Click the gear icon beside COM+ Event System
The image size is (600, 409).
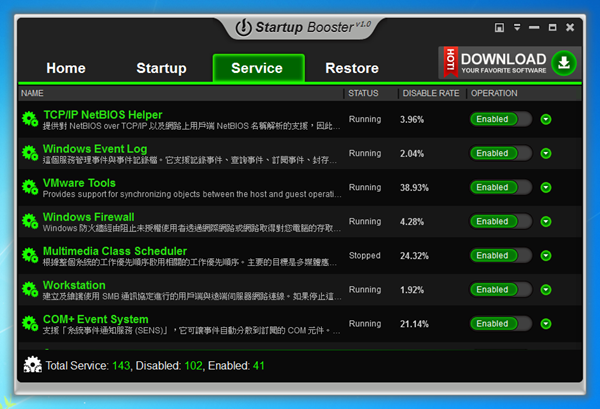(30, 323)
